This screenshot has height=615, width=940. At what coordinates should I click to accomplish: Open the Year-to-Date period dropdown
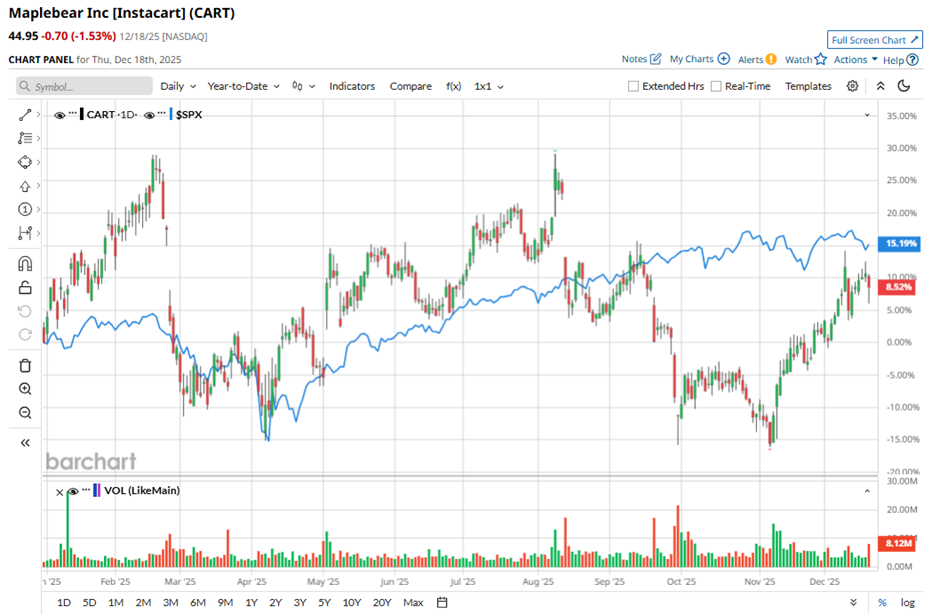pyautogui.click(x=243, y=86)
